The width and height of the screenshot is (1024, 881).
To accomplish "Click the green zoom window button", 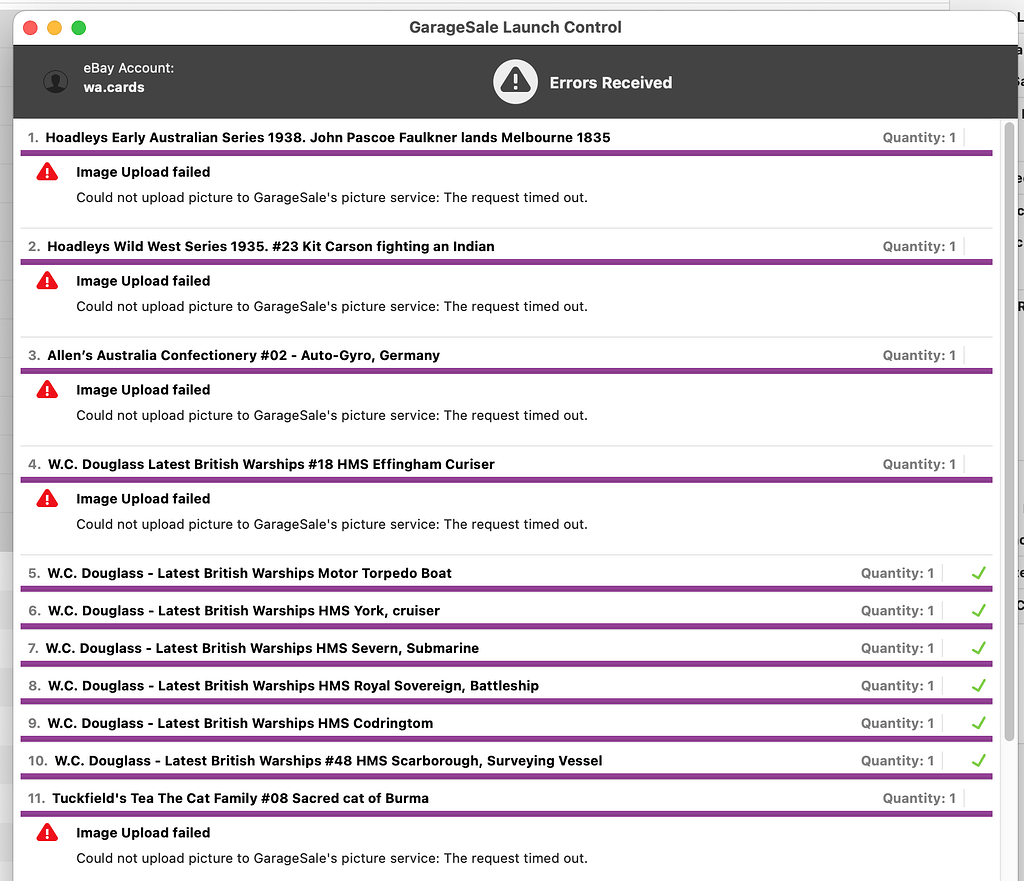I will pyautogui.click(x=78, y=28).
